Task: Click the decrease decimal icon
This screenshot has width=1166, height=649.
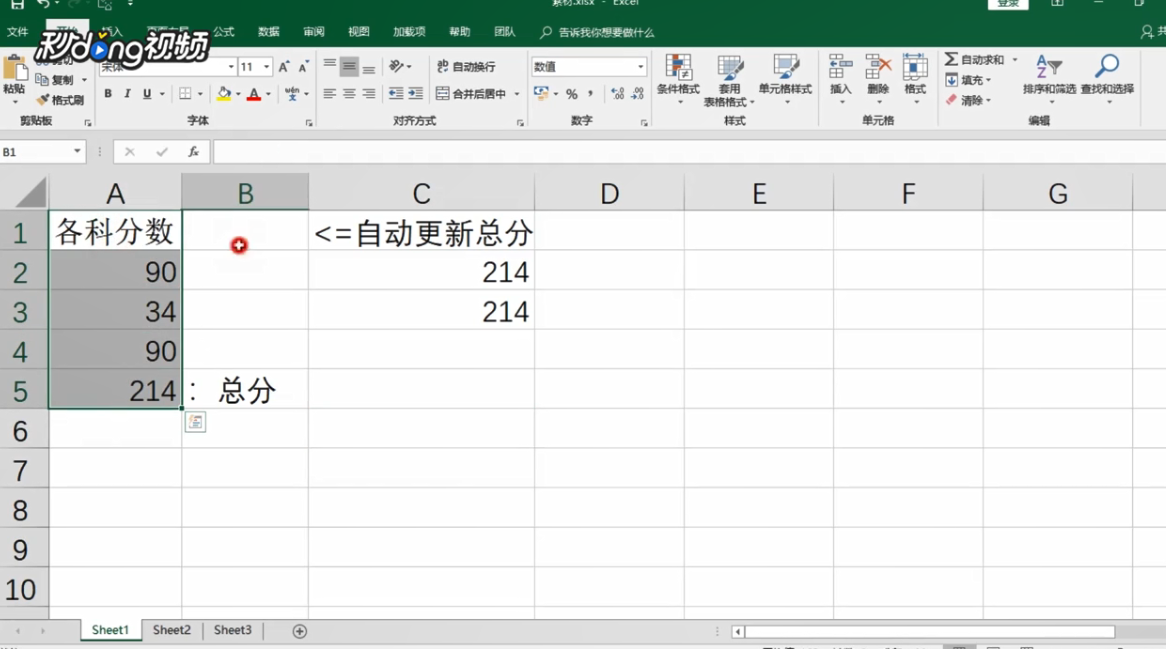Action: [x=637, y=94]
